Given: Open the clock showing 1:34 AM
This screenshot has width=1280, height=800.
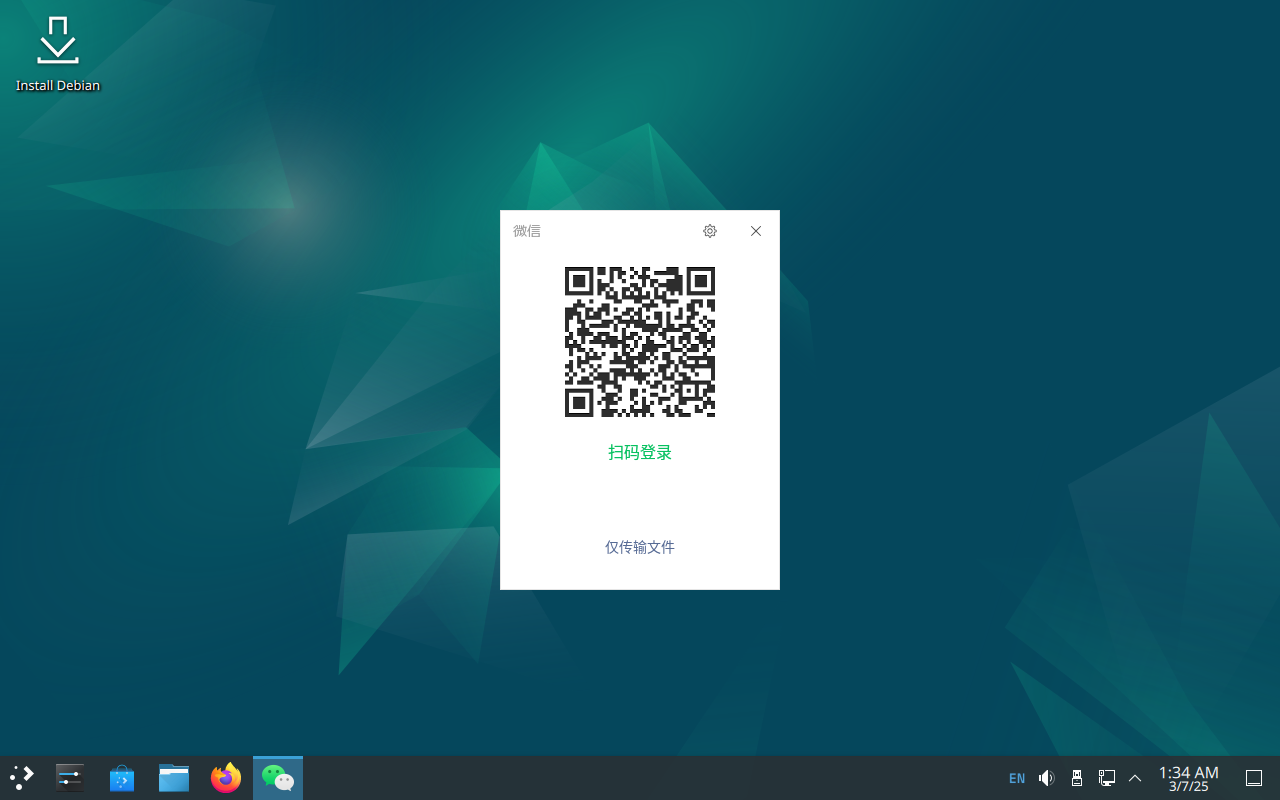Looking at the screenshot, I should [x=1189, y=778].
